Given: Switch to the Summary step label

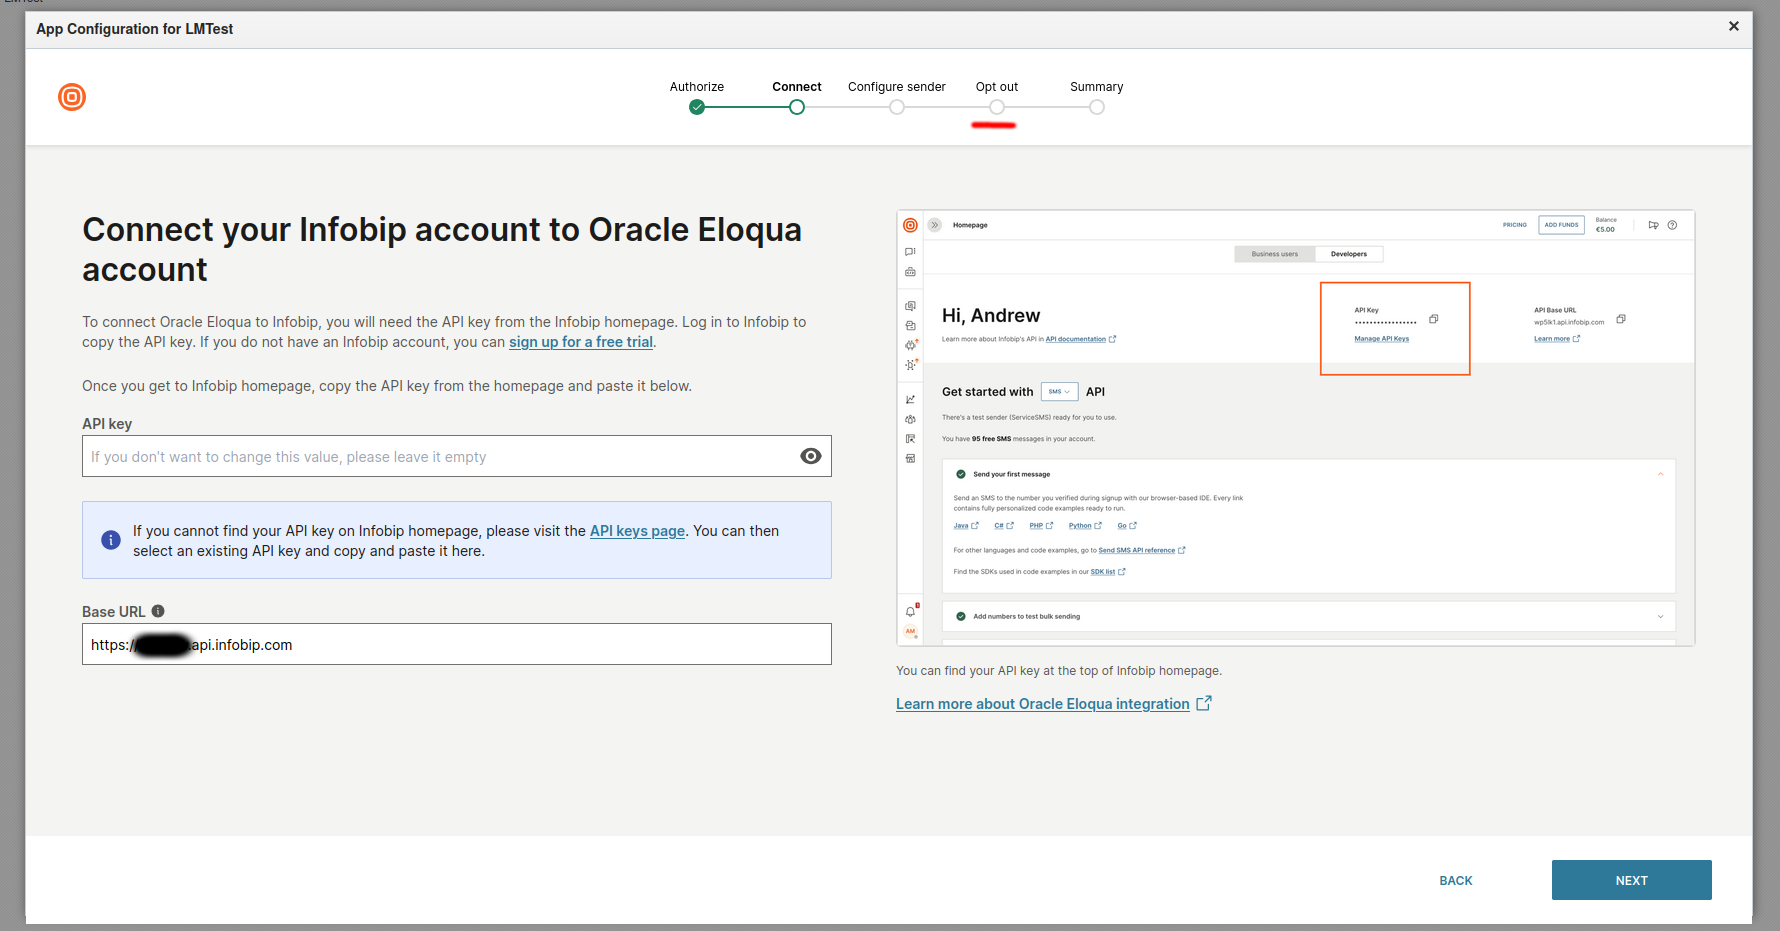Looking at the screenshot, I should click(x=1097, y=87).
